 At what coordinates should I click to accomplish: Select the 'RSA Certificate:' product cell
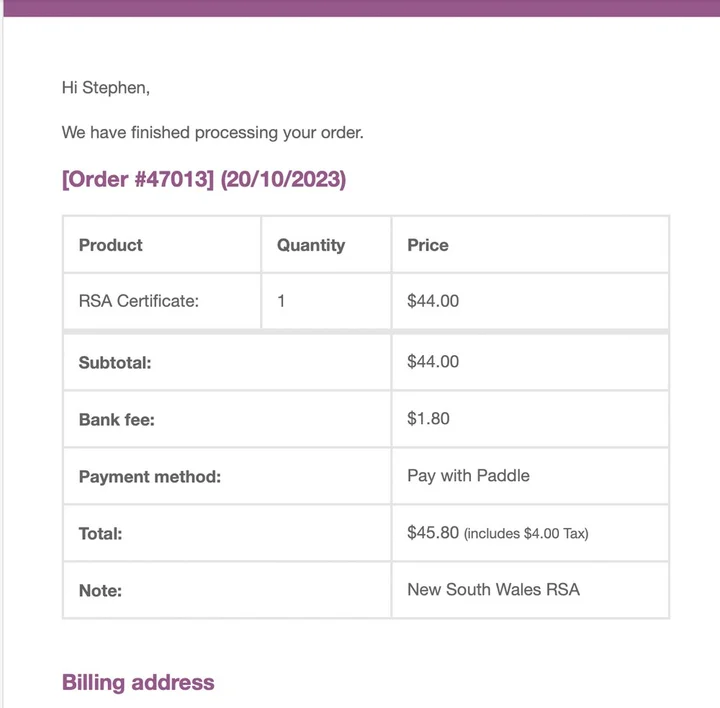(139, 301)
